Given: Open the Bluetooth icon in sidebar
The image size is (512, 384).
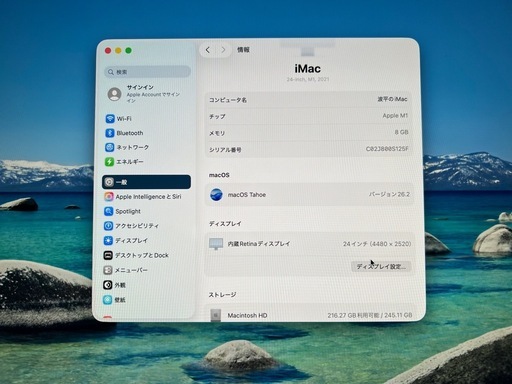Looking at the screenshot, I should point(110,133).
